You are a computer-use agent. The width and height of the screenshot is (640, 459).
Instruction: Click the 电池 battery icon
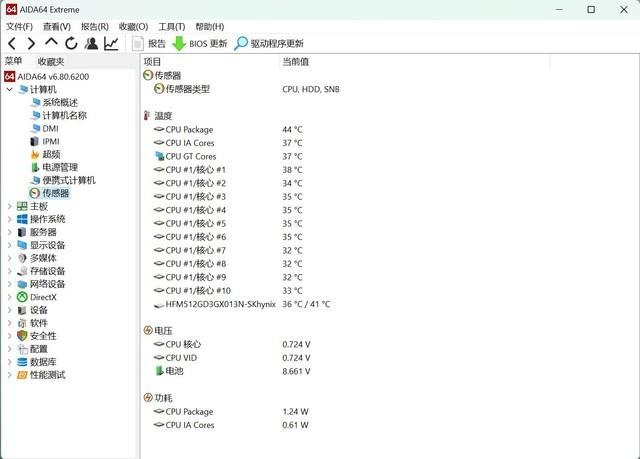point(159,371)
